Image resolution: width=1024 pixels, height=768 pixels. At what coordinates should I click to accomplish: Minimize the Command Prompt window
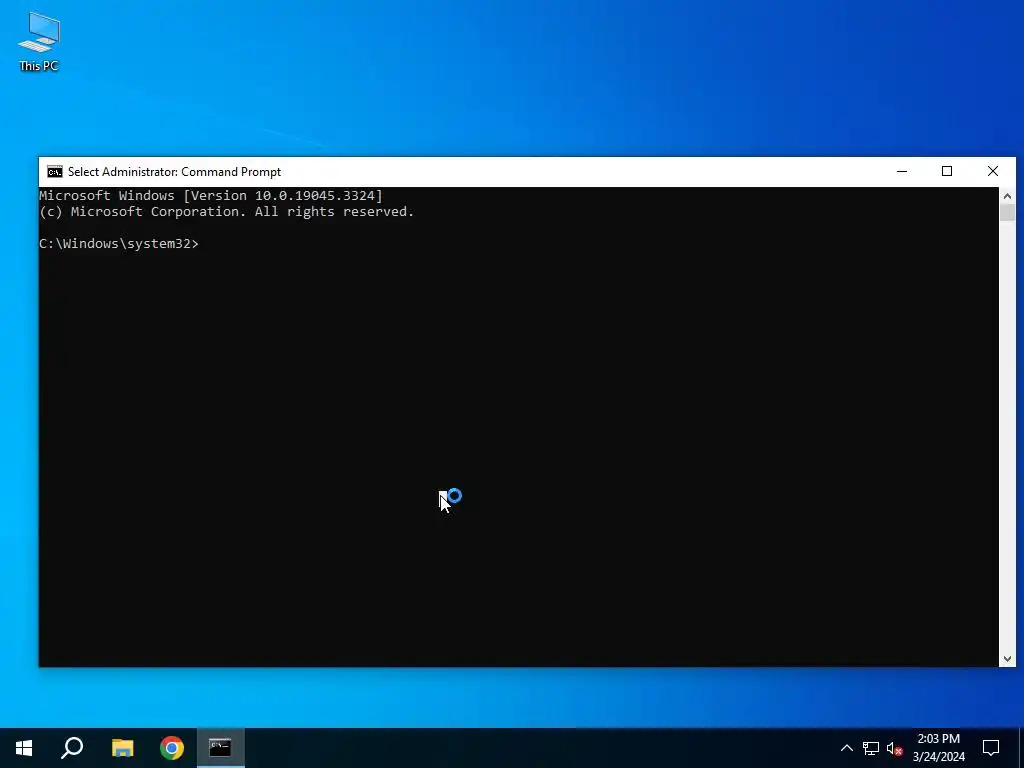(x=902, y=171)
